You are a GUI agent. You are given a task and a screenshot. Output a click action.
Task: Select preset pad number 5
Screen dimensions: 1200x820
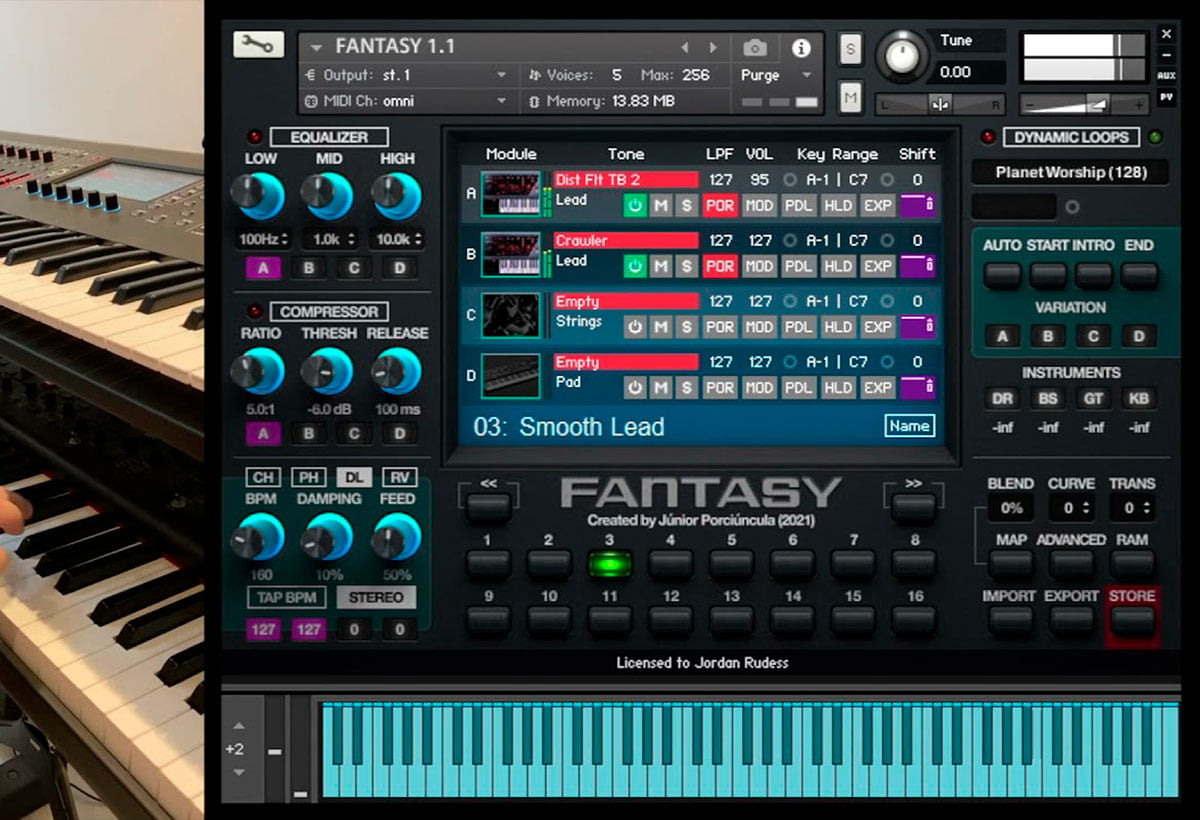(x=731, y=564)
